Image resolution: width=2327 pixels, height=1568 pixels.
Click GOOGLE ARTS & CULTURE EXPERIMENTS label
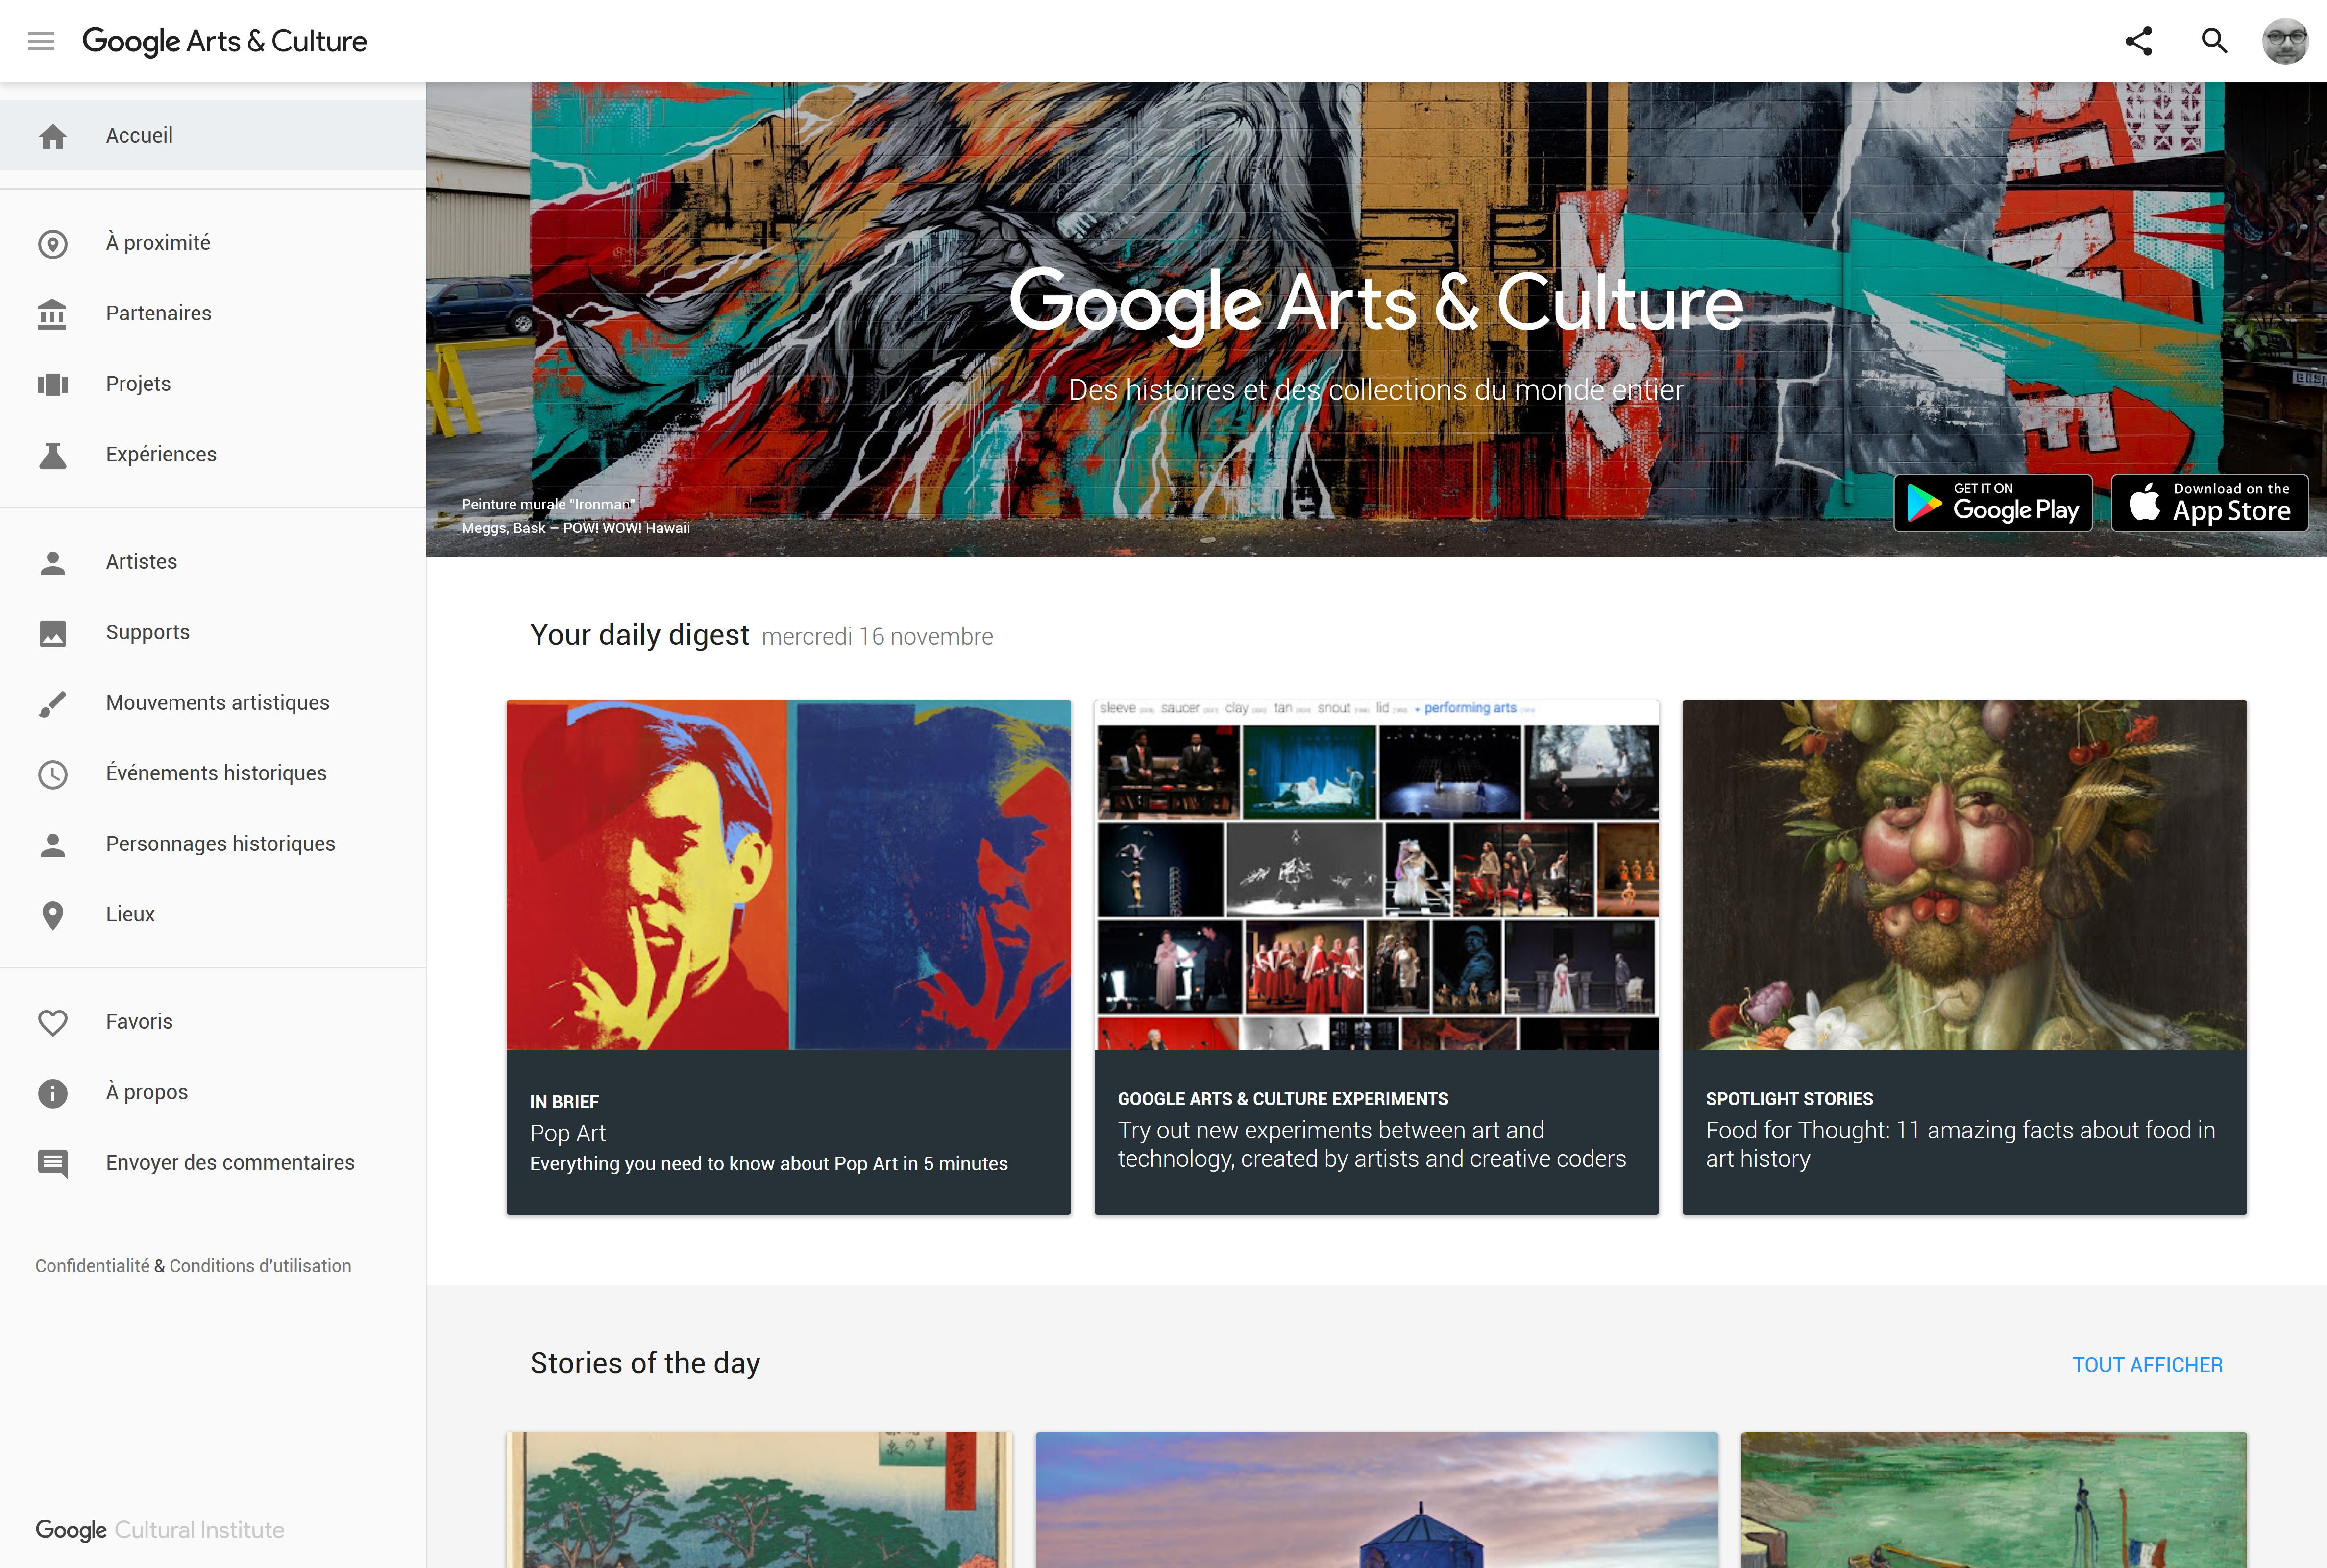click(1283, 1098)
